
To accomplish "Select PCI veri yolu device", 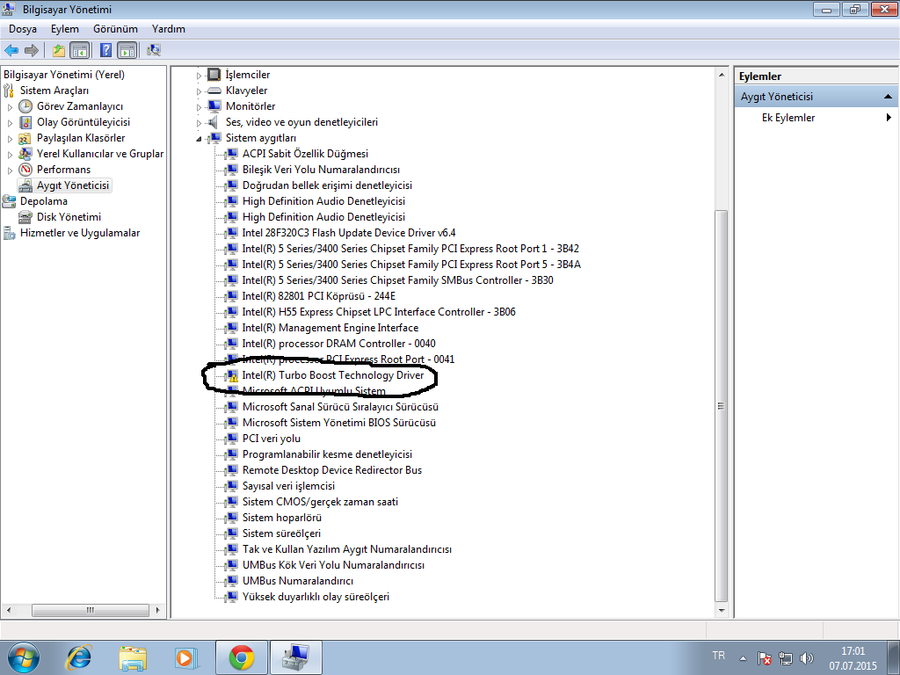I will (271, 439).
